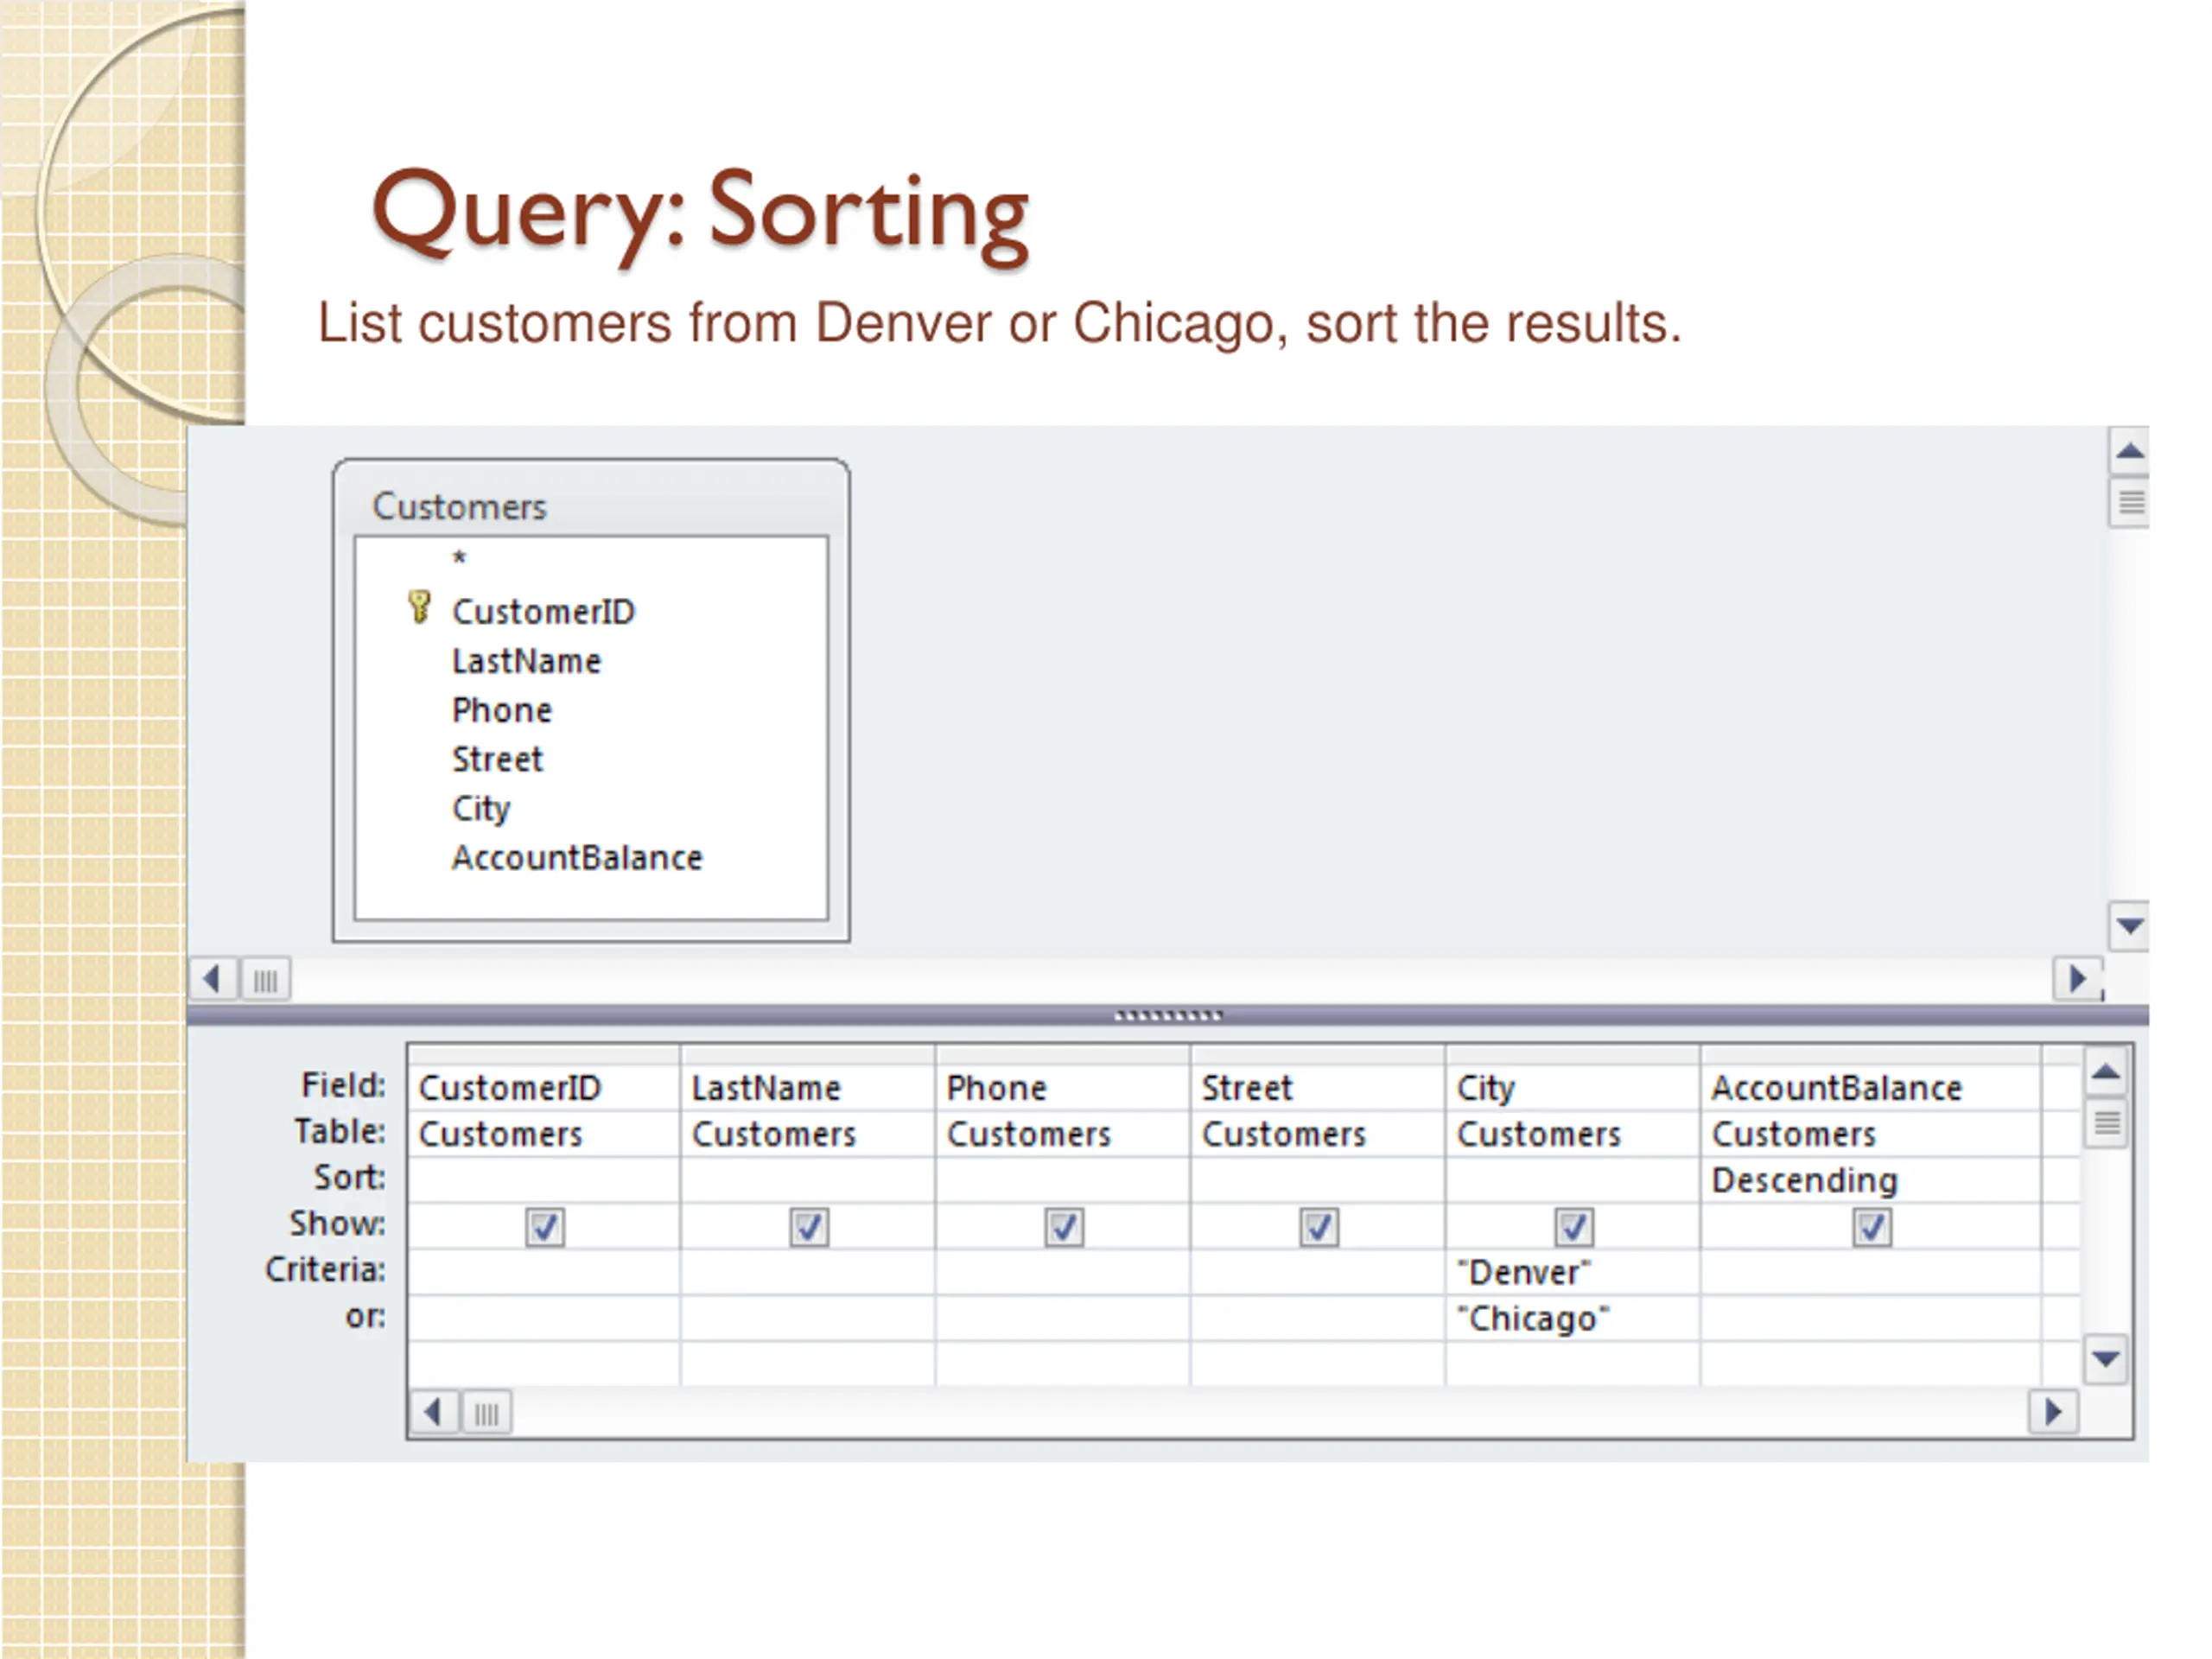
Task: Click the or: row label
Action: [x=365, y=1316]
